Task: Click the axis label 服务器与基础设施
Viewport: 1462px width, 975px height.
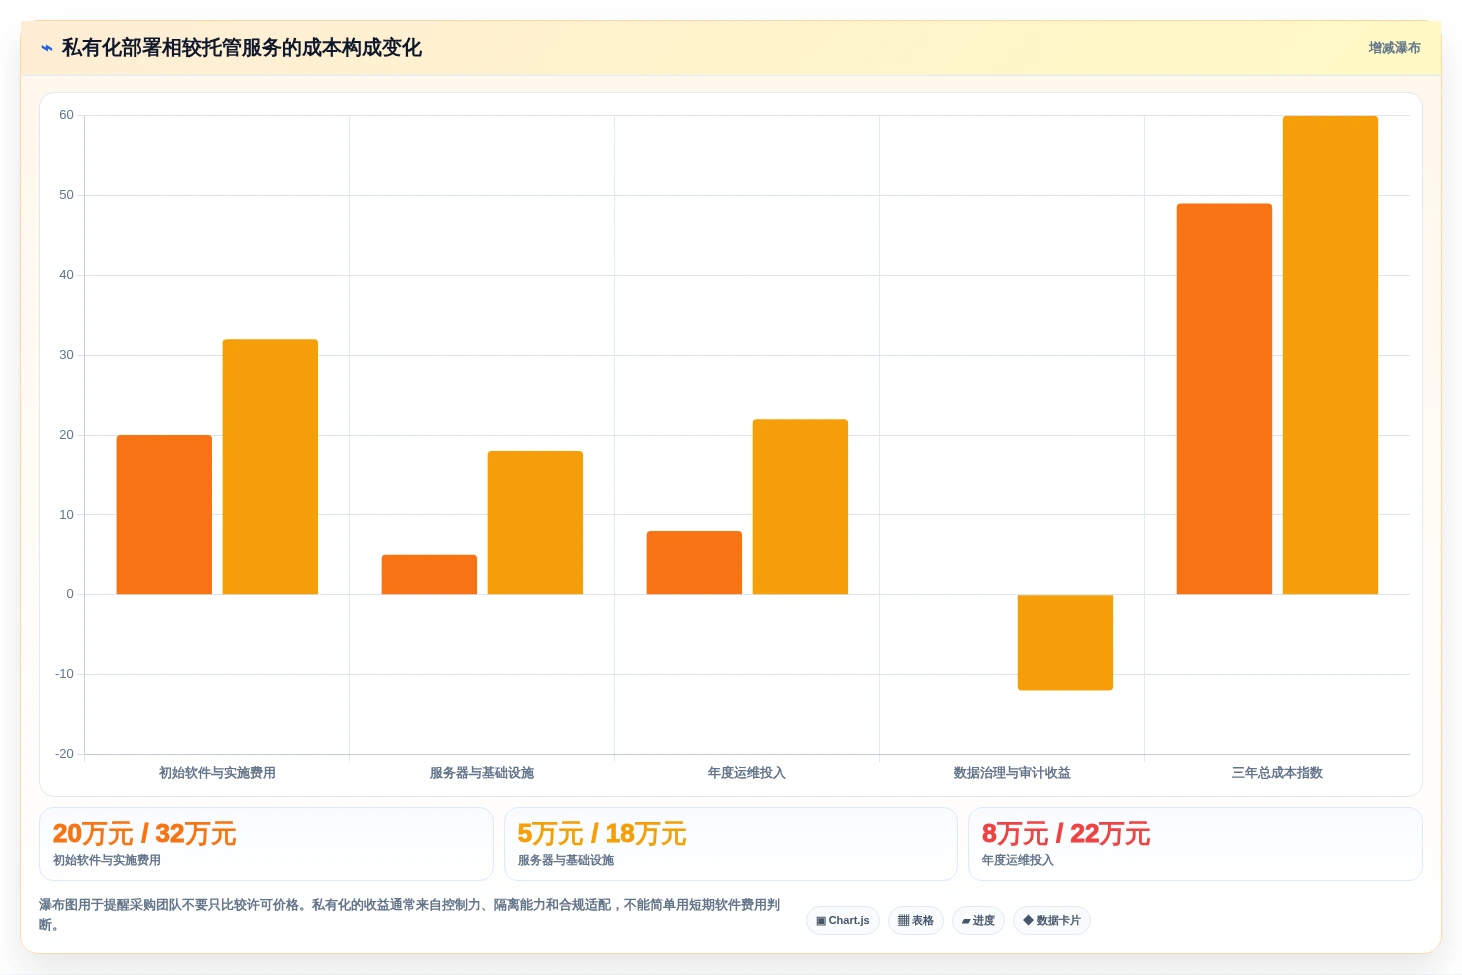Action: tap(482, 773)
